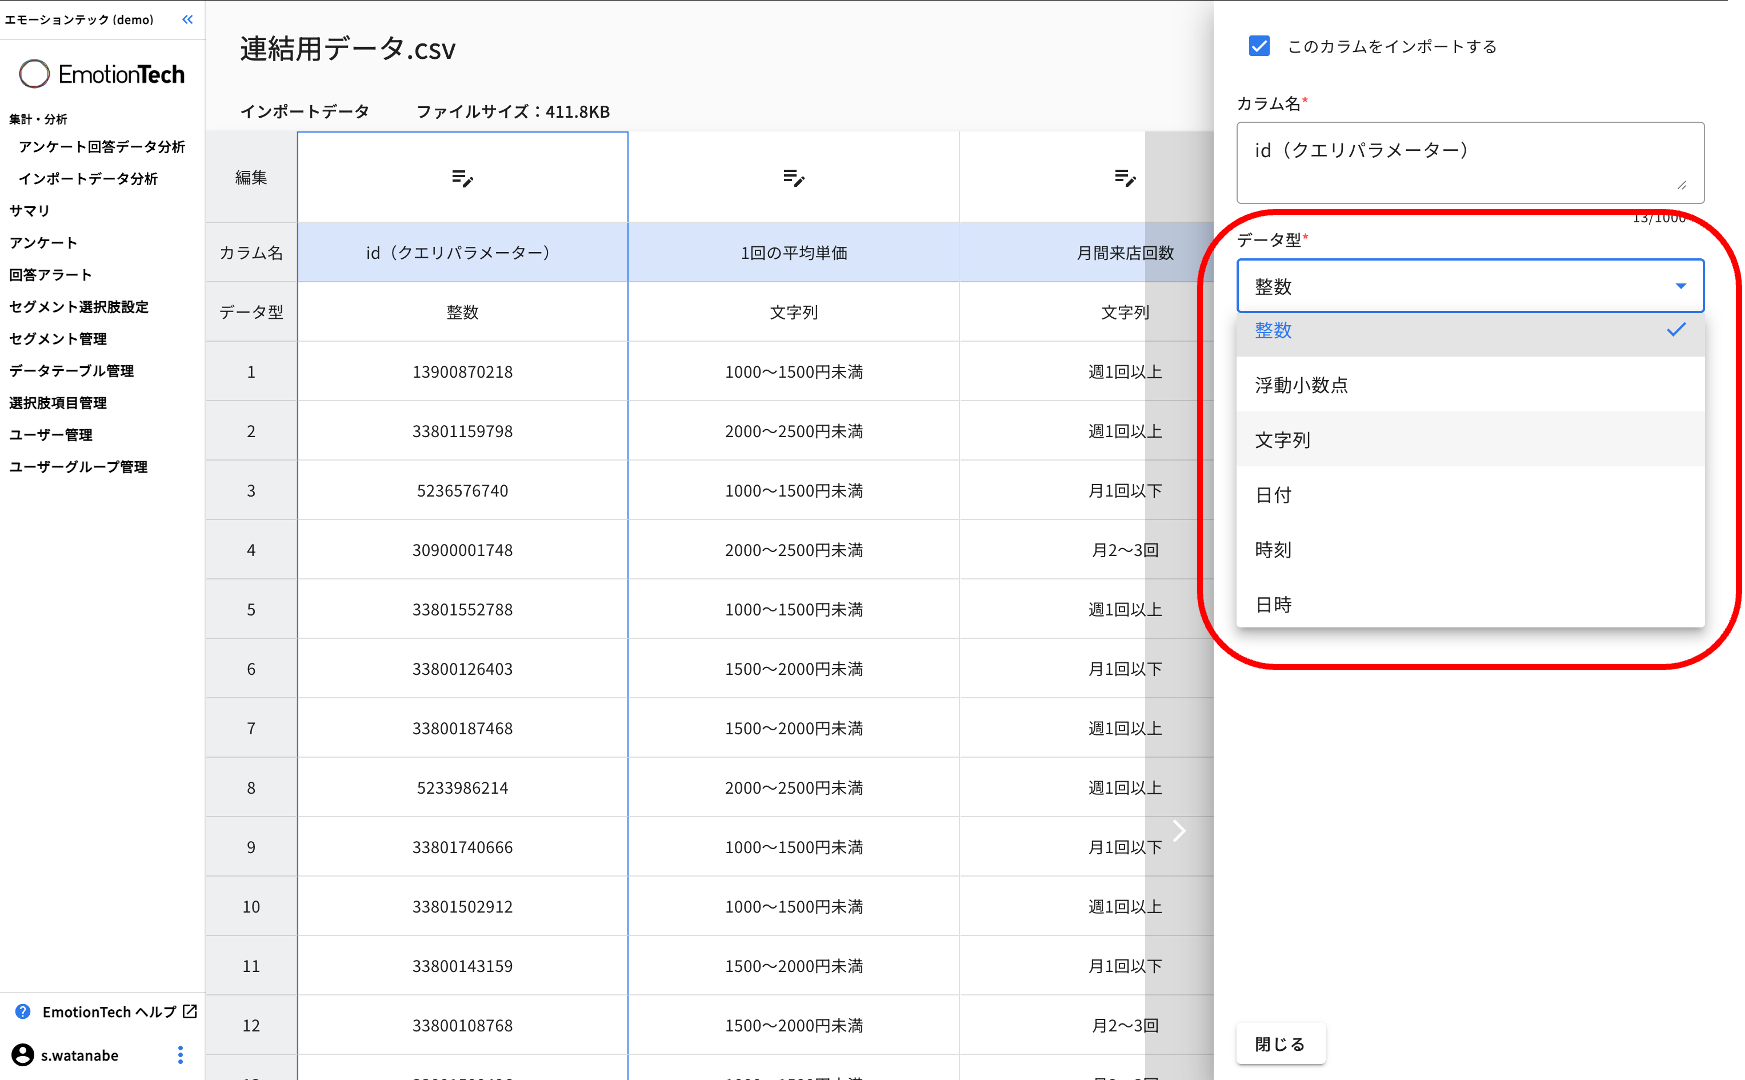This screenshot has width=1745, height=1080.
Task: Click the help question mark icon
Action: pyautogui.click(x=23, y=1012)
